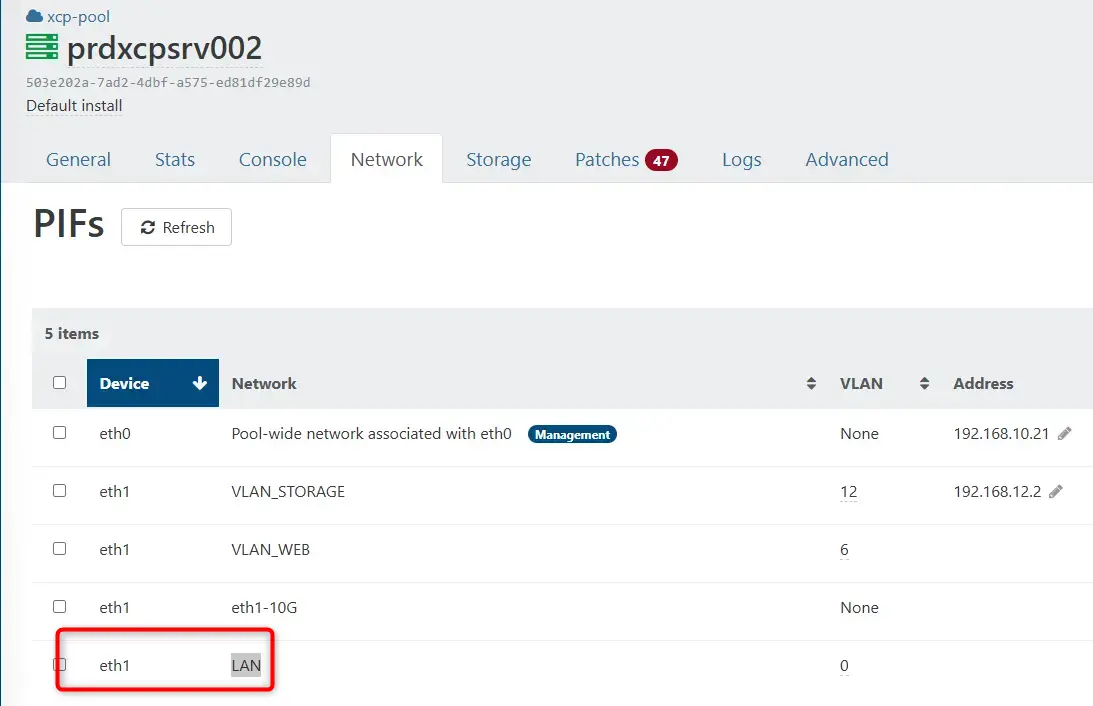Screen dimensions: 1093x706
Task: Click Pool-wide network associated with eth0
Action: point(372,433)
